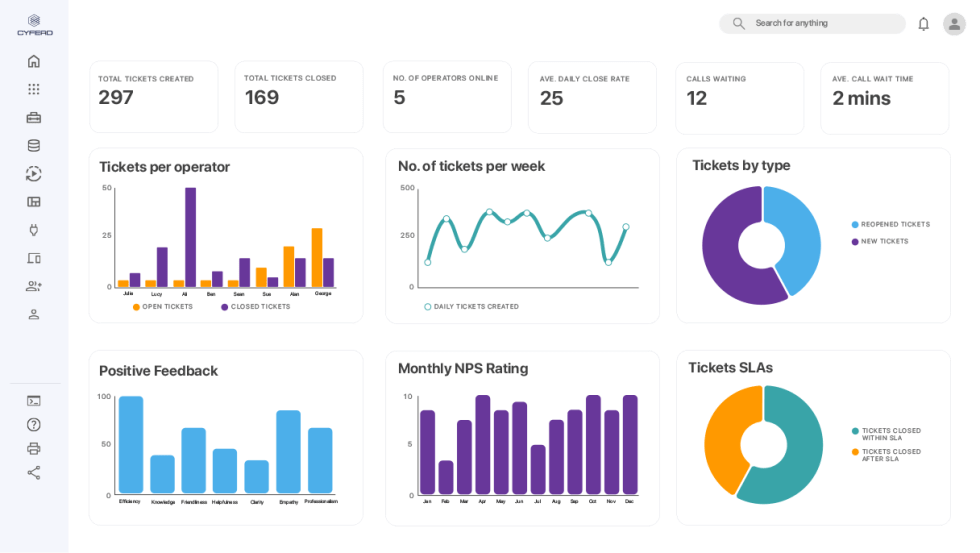Open the Ave. Daily Close Rate card
This screenshot has width=980, height=553.
(x=592, y=97)
